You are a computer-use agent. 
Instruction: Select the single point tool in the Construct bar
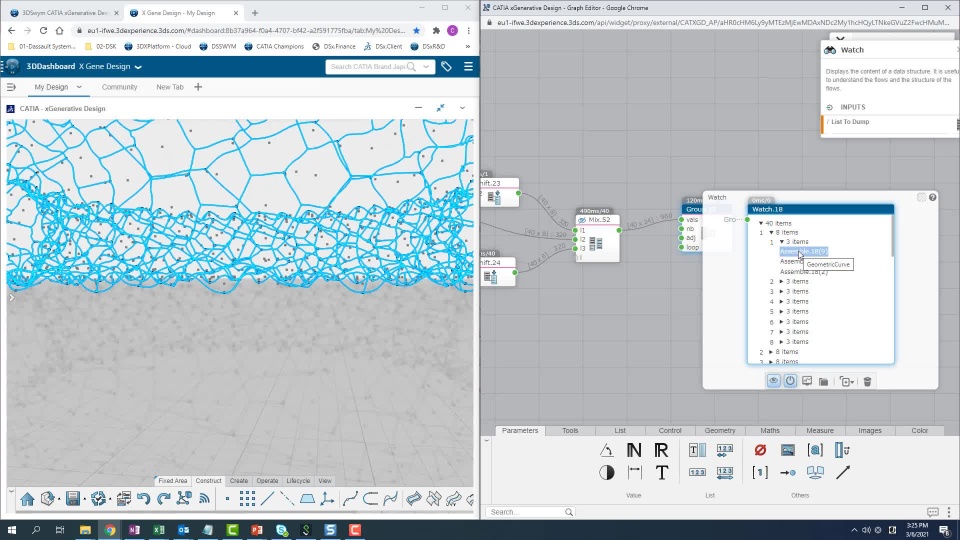point(227,499)
